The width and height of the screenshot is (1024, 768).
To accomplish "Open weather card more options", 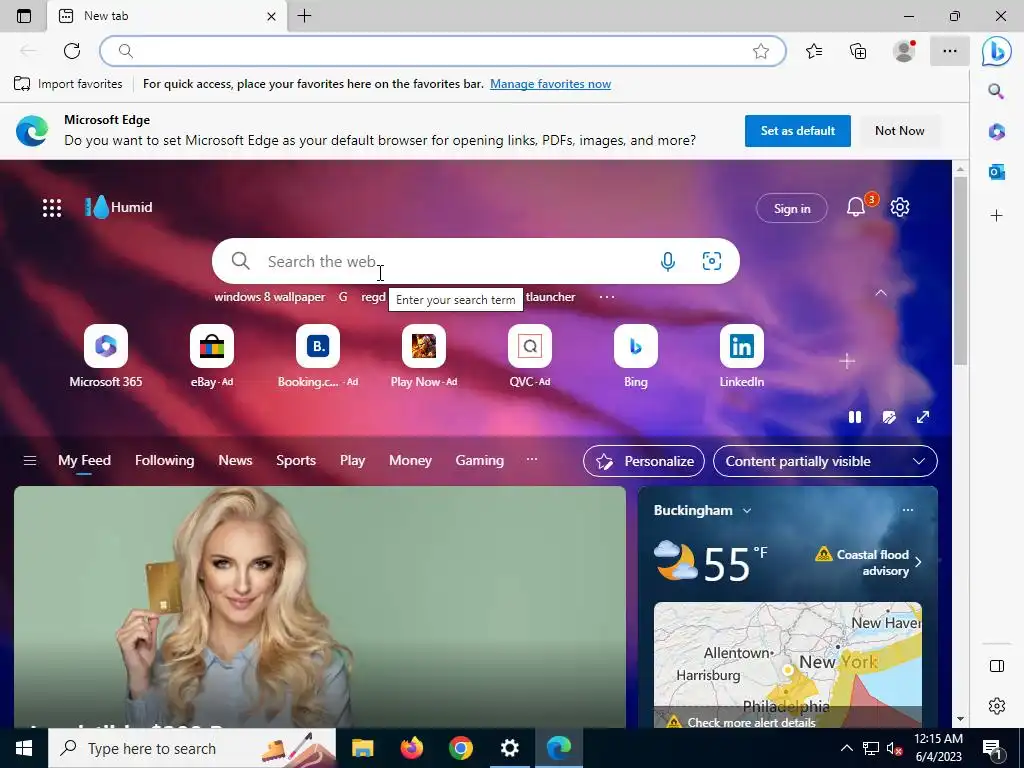I will (908, 510).
